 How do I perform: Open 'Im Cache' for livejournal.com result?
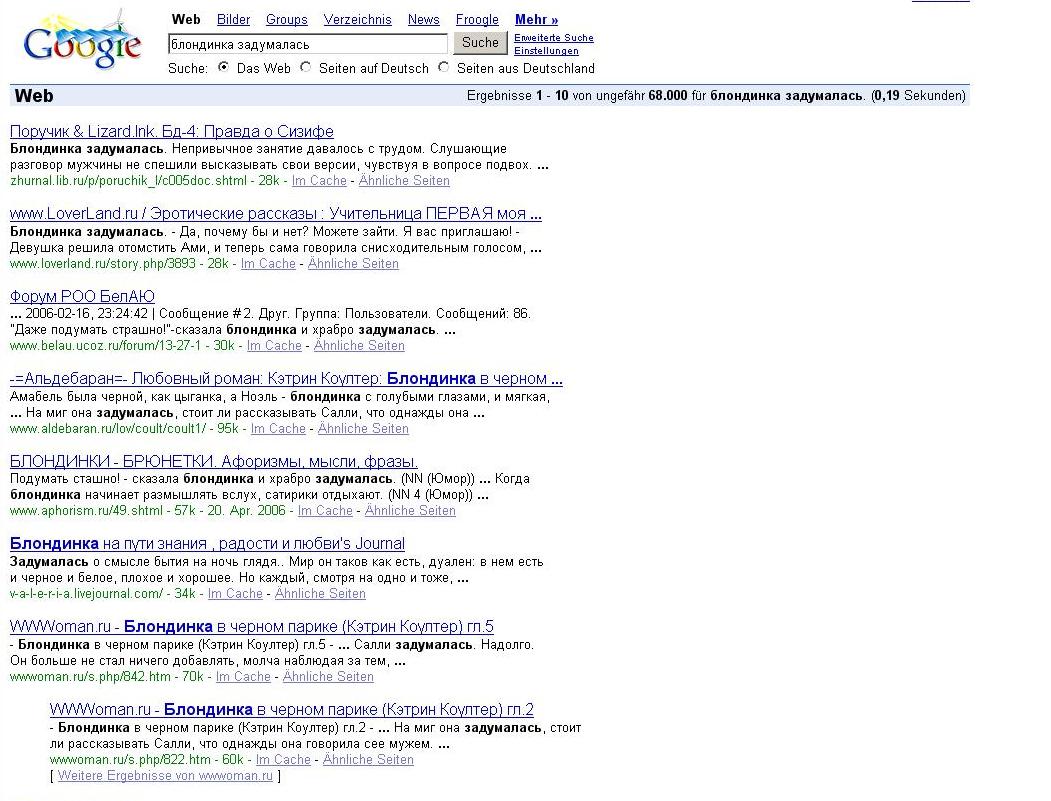click(235, 593)
